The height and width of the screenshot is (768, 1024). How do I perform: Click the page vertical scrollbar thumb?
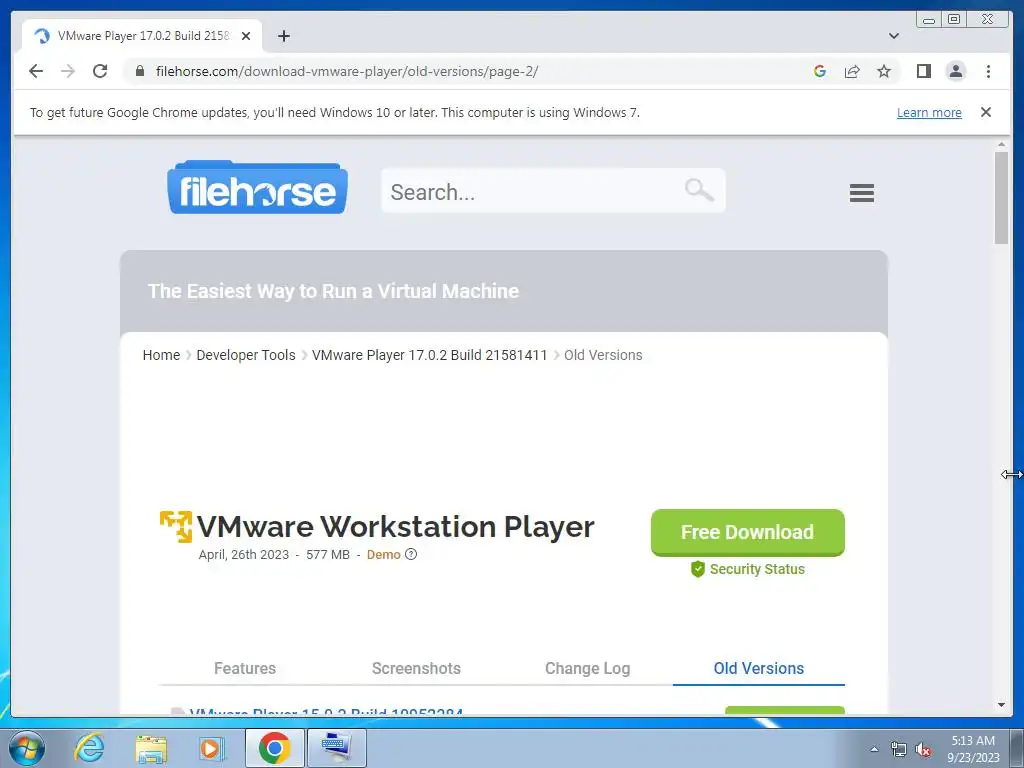pyautogui.click(x=1002, y=198)
